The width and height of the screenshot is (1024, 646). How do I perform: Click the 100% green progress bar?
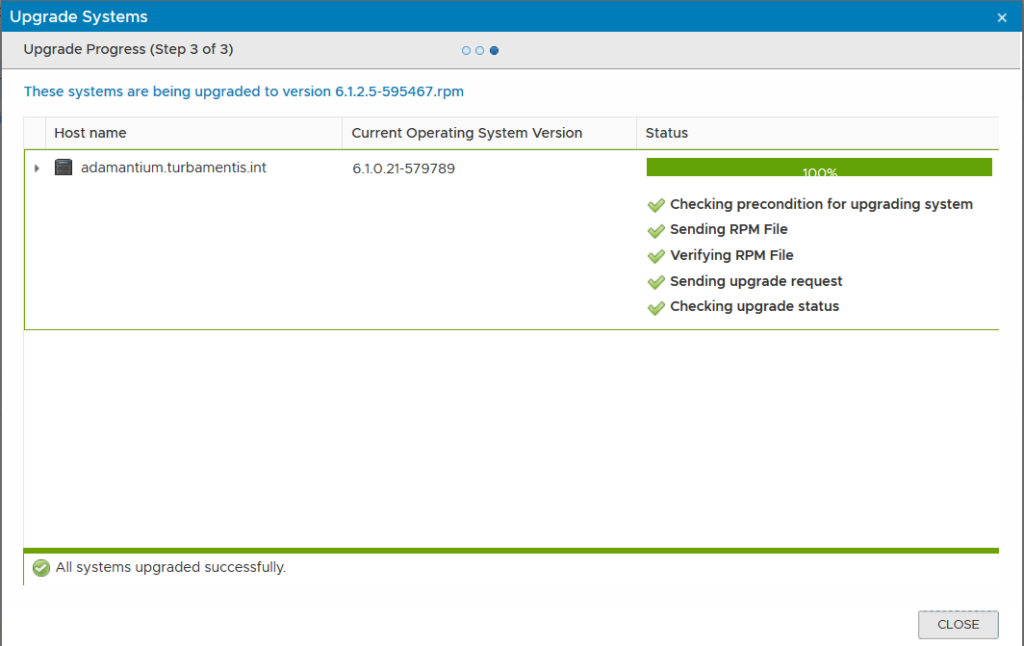coord(819,166)
